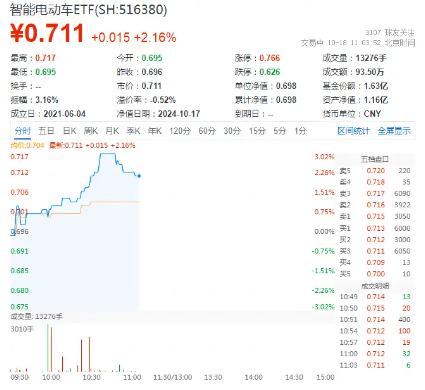Click the 五档盘口 panel header
Screen dimensions: 425x390
(375, 159)
